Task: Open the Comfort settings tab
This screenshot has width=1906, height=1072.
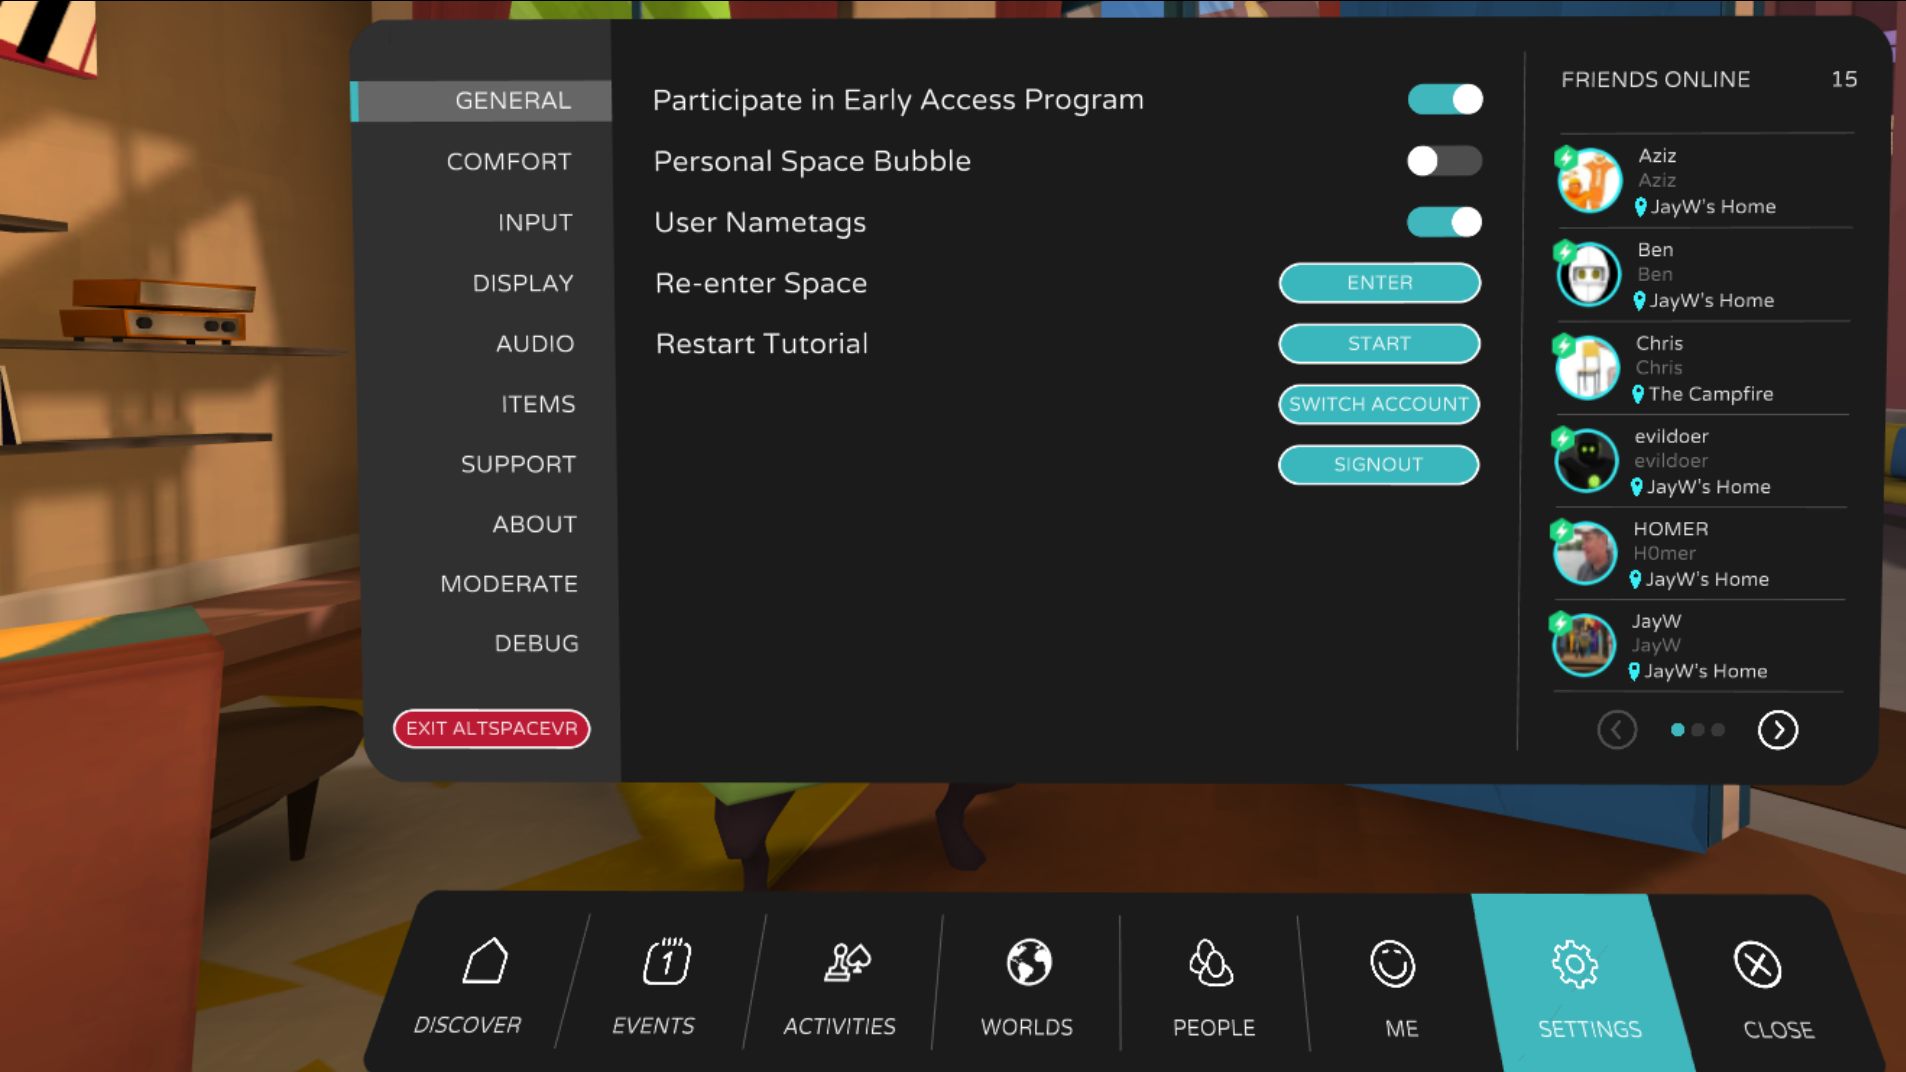Action: pyautogui.click(x=509, y=162)
